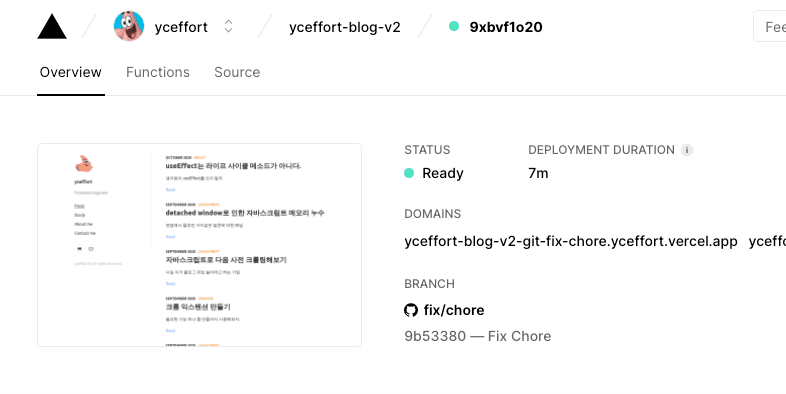Switch to the Functions tab
This screenshot has width=786, height=394.
coord(158,72)
